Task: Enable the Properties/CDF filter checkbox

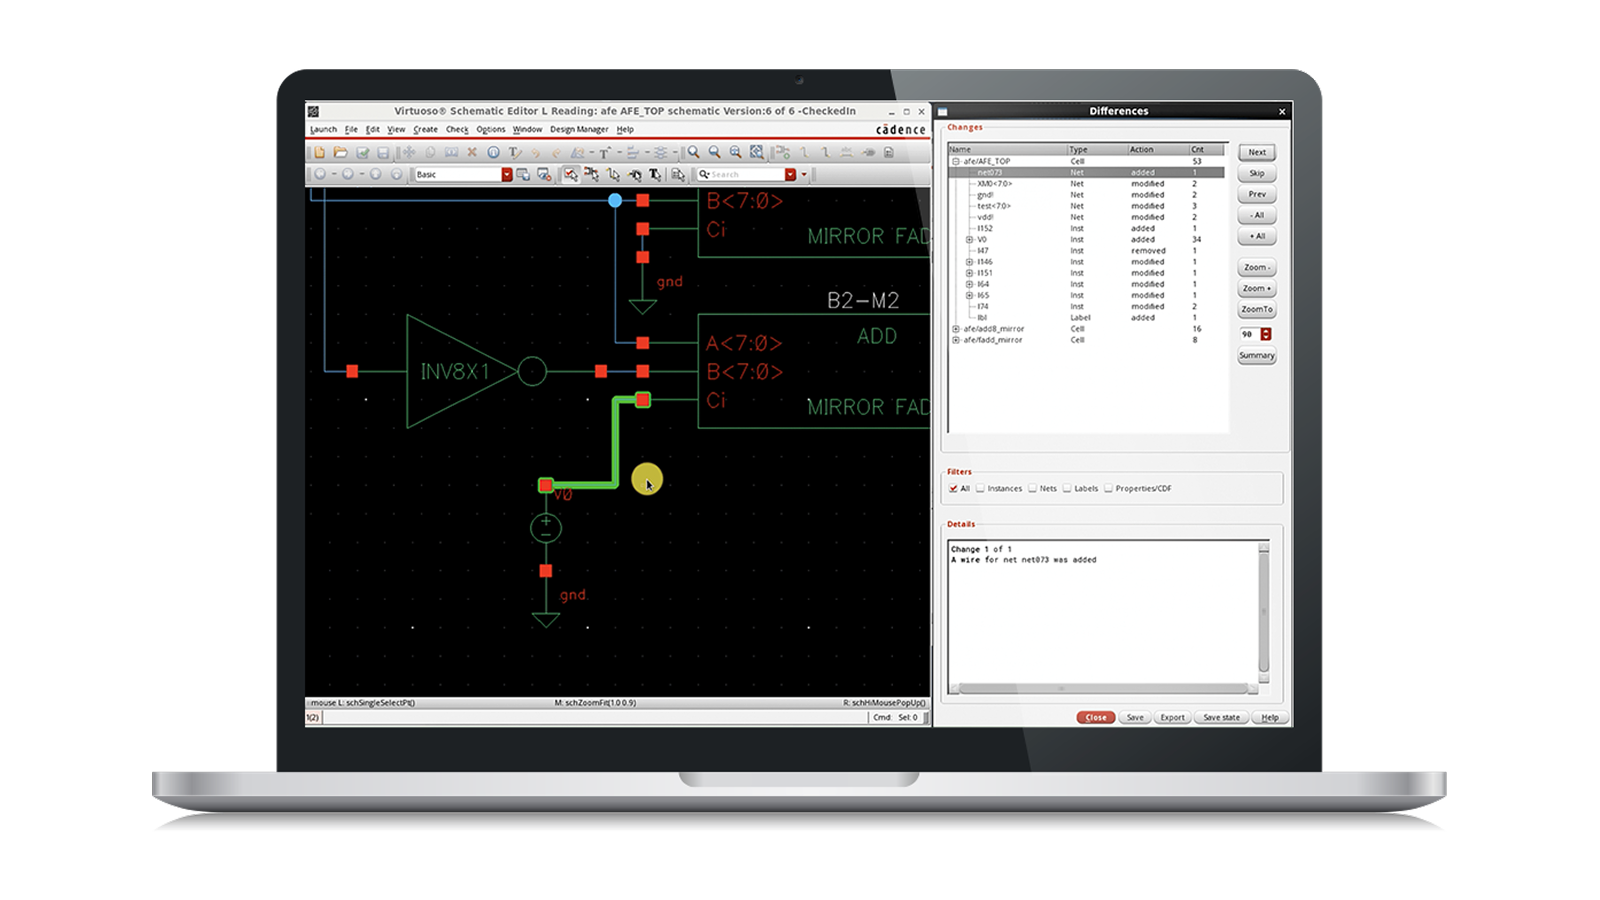Action: (1108, 489)
